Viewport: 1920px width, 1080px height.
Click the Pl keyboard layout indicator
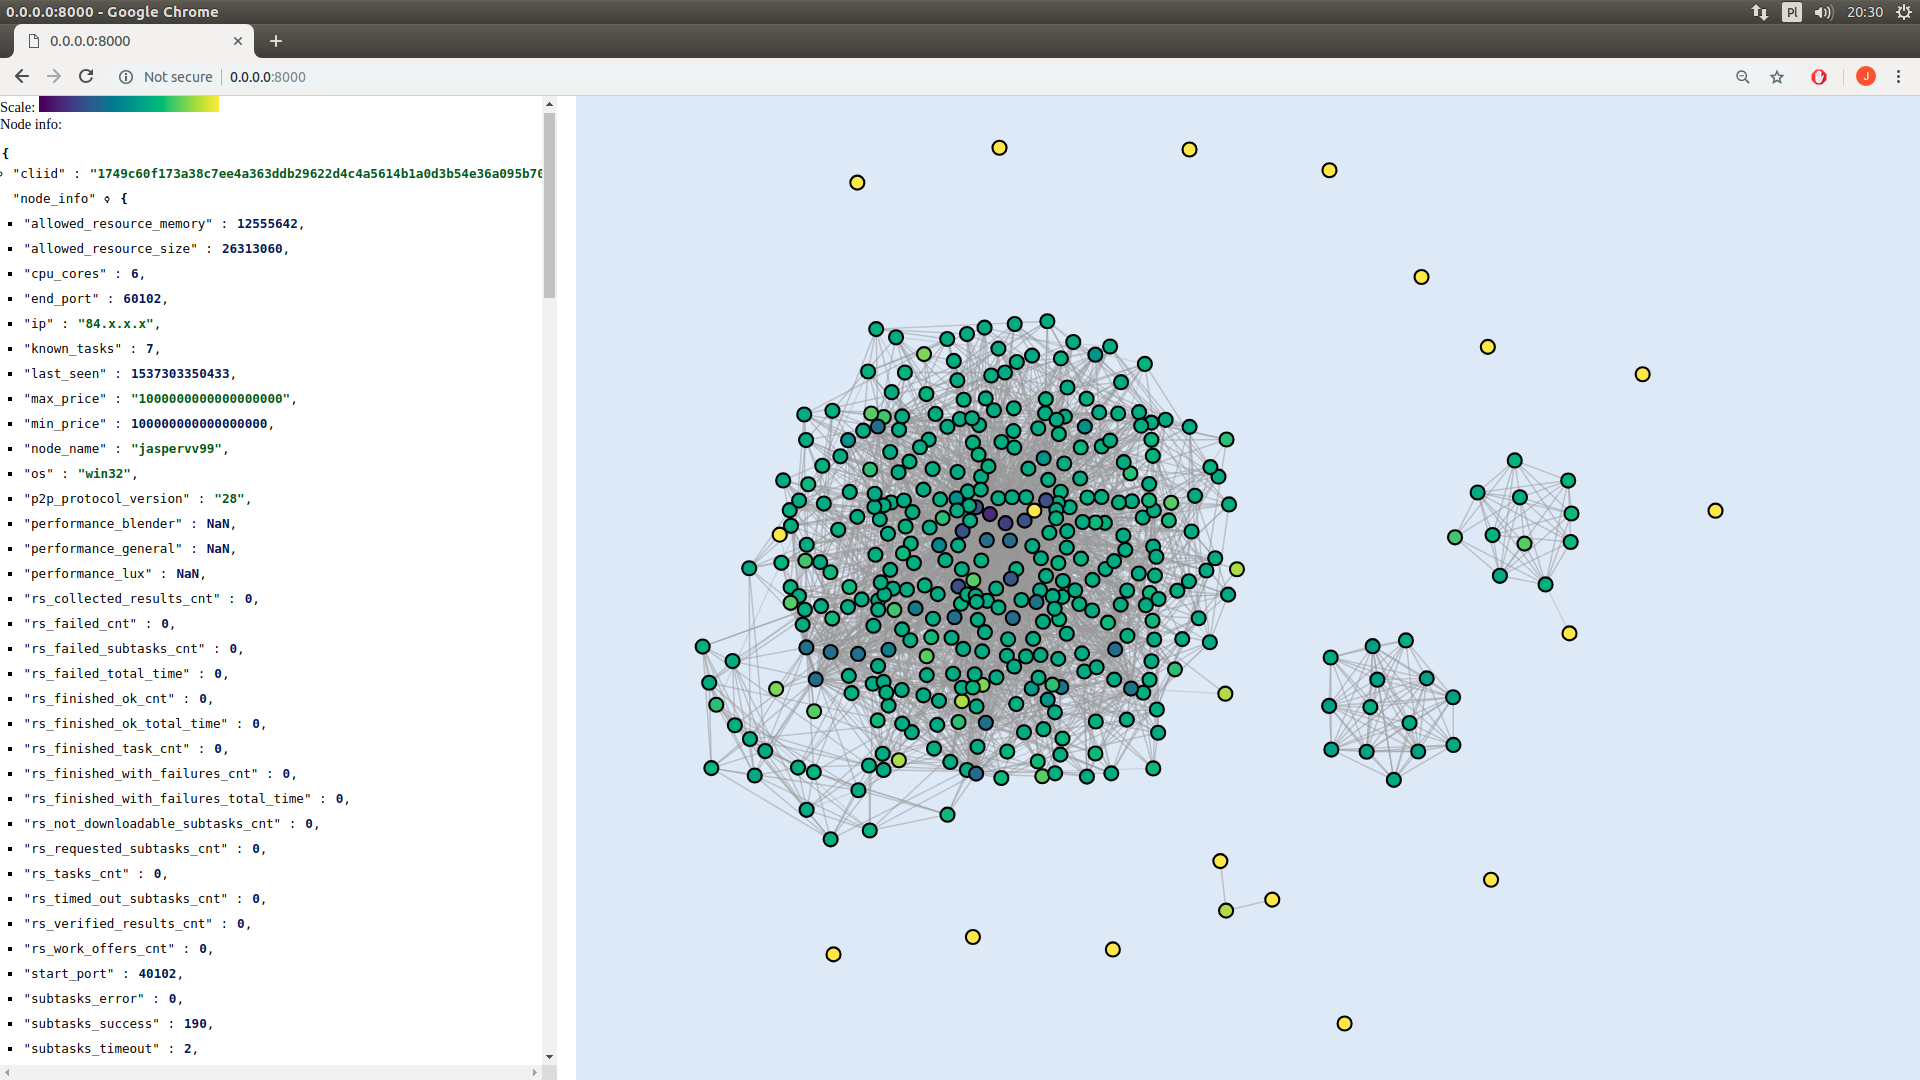click(1791, 12)
